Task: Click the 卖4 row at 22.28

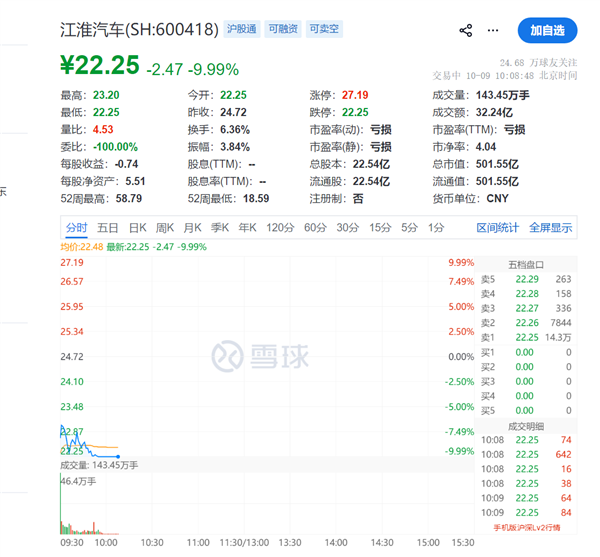Action: [x=526, y=294]
